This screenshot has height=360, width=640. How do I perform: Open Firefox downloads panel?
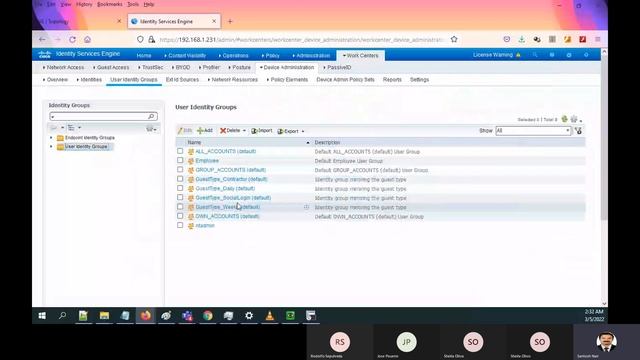pyautogui.click(x=522, y=39)
